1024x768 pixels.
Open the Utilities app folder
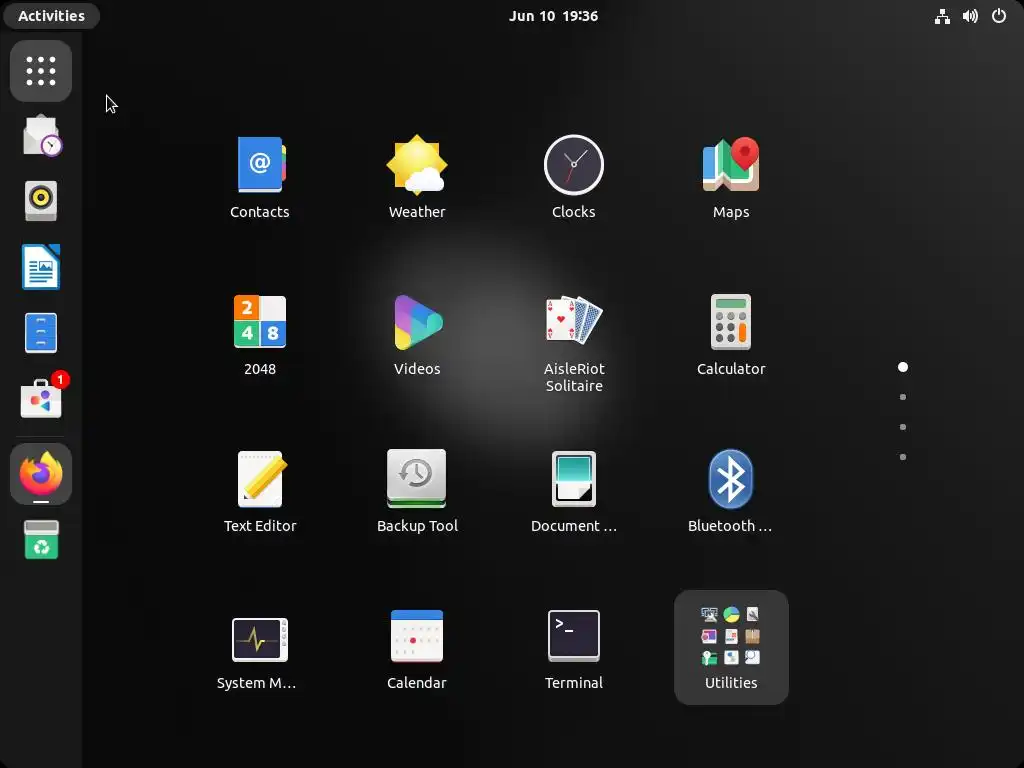731,647
